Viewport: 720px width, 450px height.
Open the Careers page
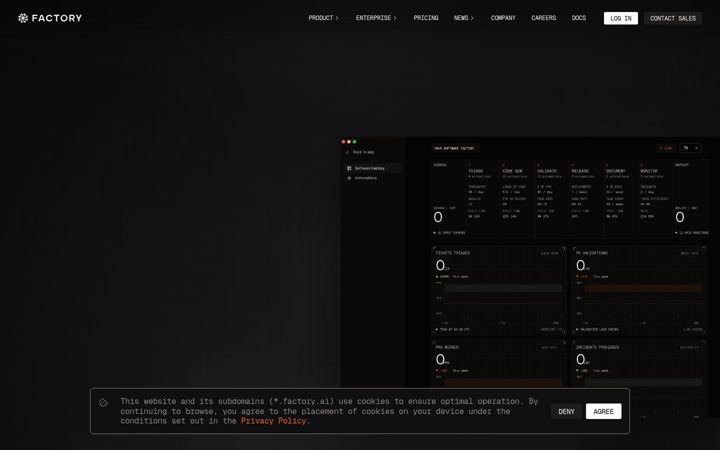click(544, 18)
